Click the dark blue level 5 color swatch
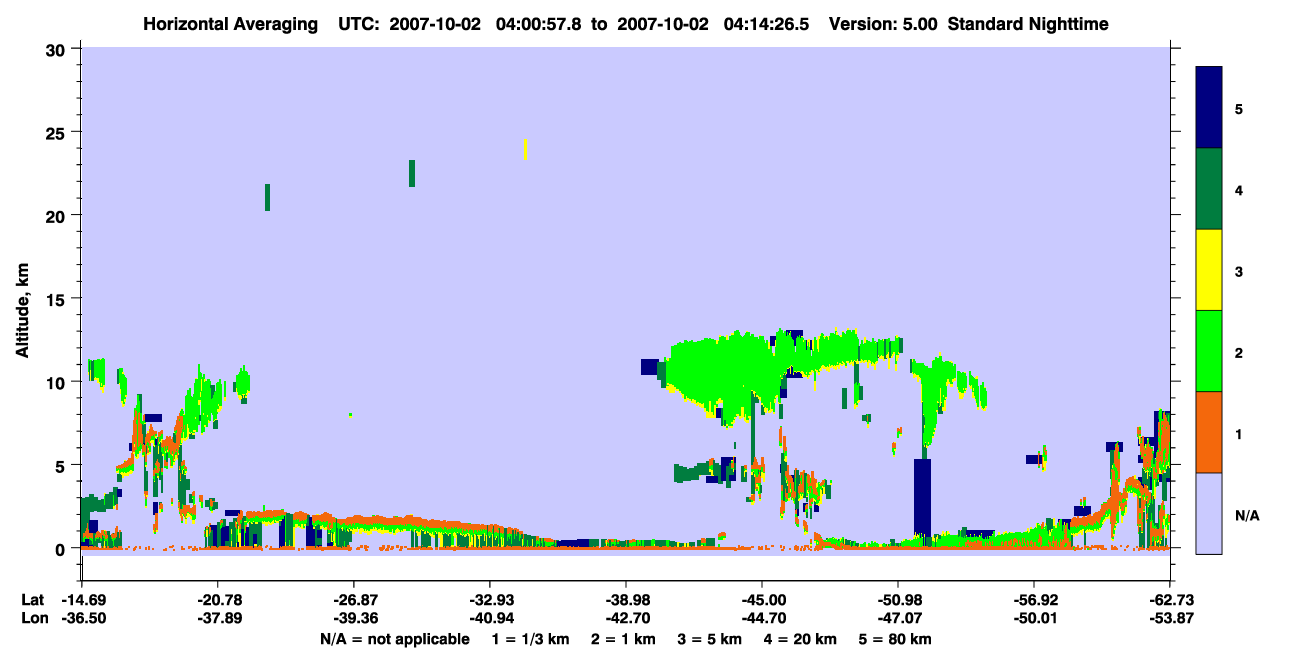Image resolution: width=1300 pixels, height=667 pixels. [x=1209, y=107]
